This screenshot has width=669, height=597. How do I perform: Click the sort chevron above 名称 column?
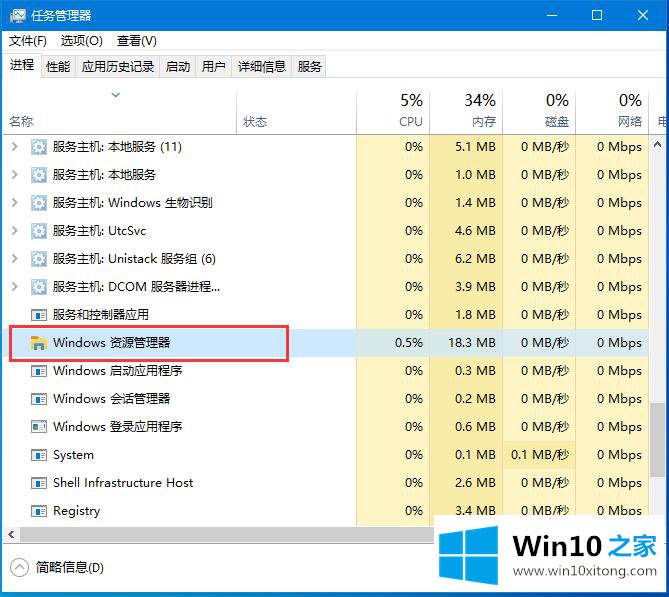coord(116,94)
